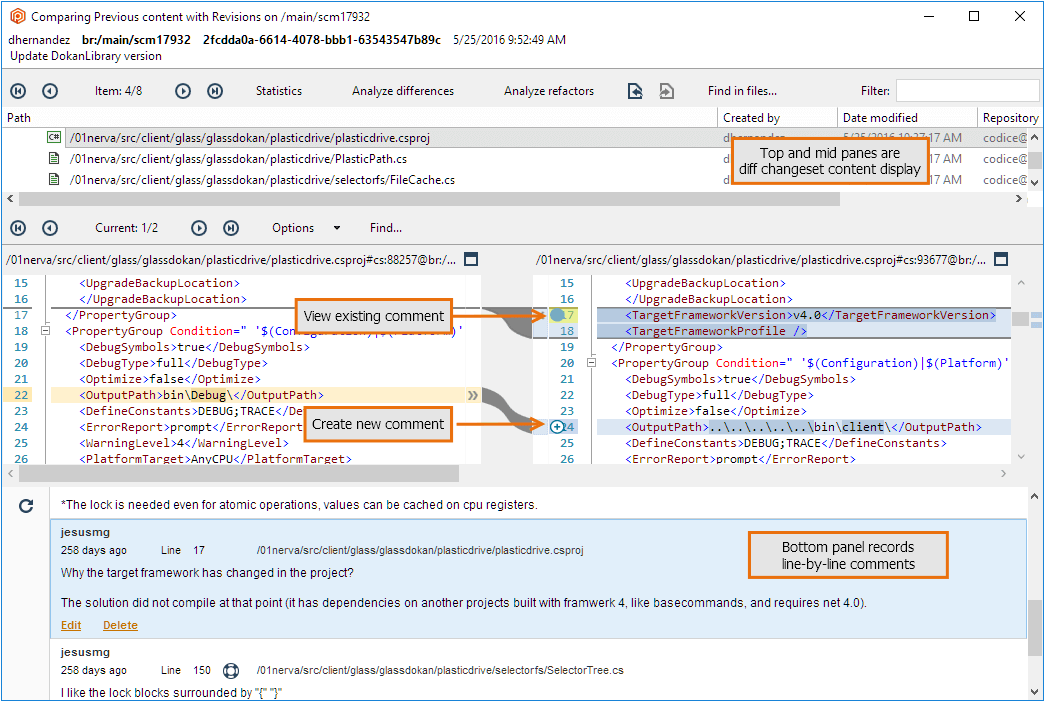Click second export arrow icon in toolbar
The height and width of the screenshot is (701, 1045).
(666, 91)
